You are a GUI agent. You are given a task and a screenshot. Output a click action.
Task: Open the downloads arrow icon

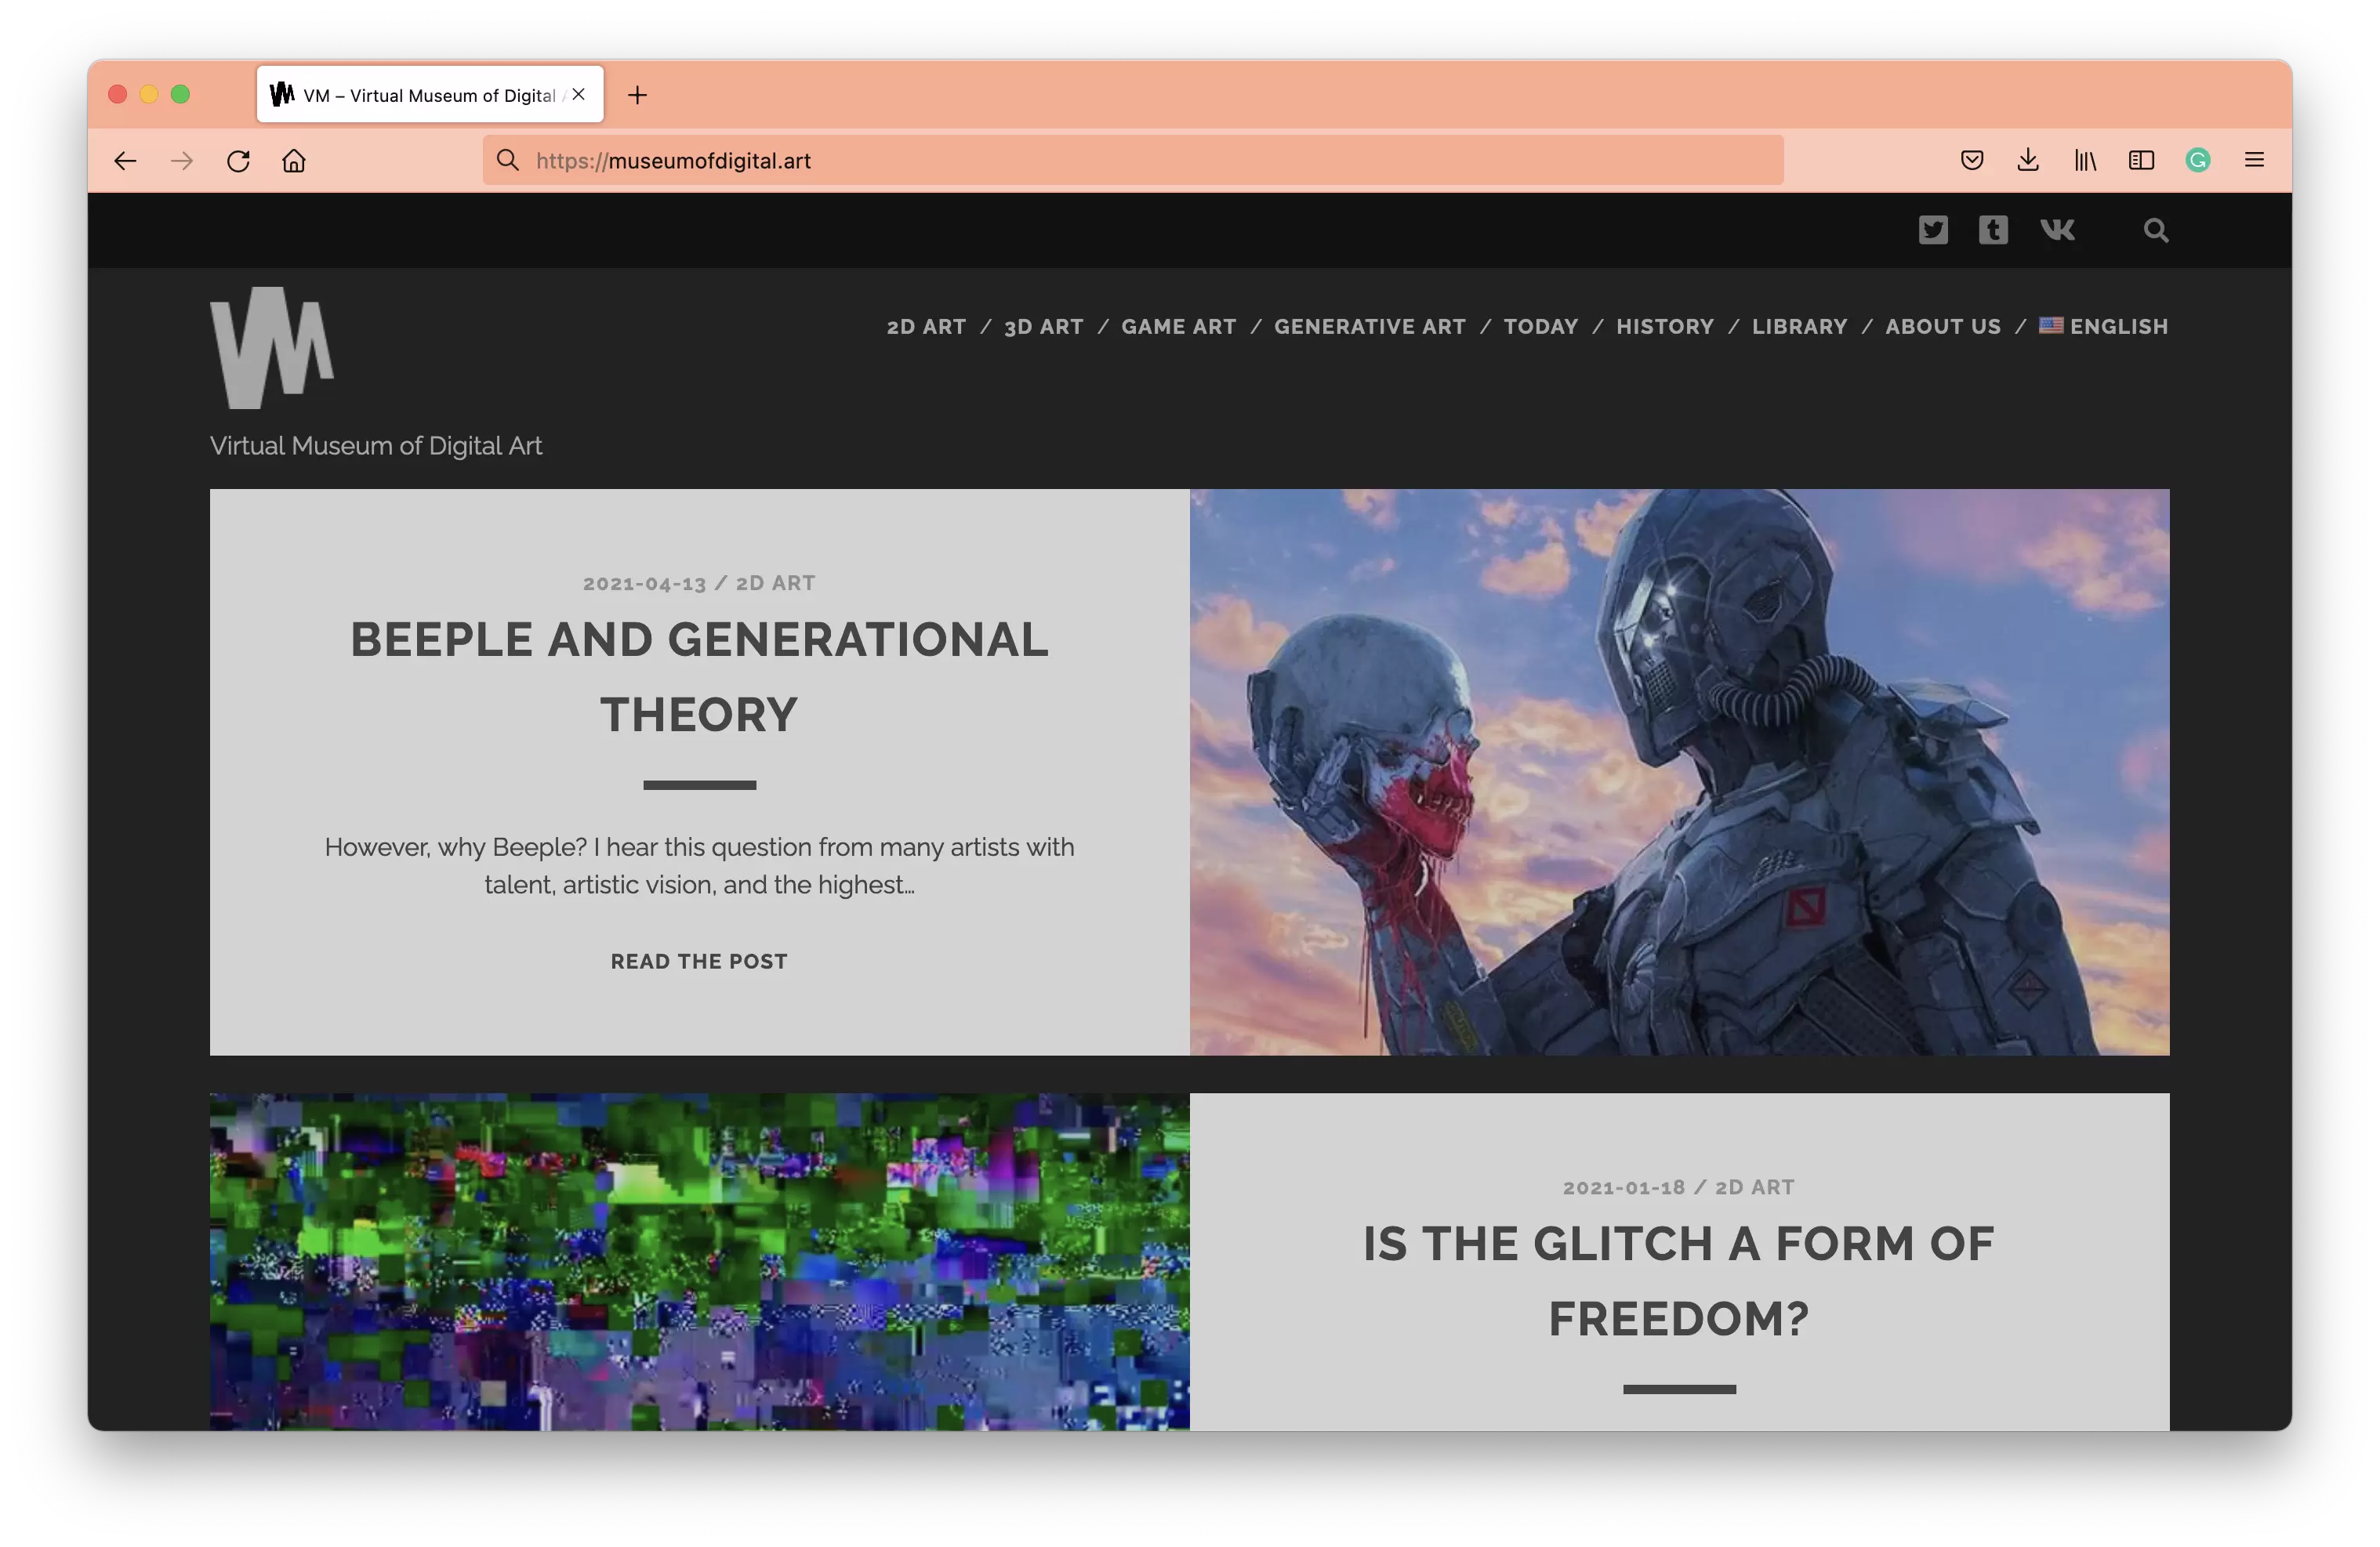pos(2028,160)
